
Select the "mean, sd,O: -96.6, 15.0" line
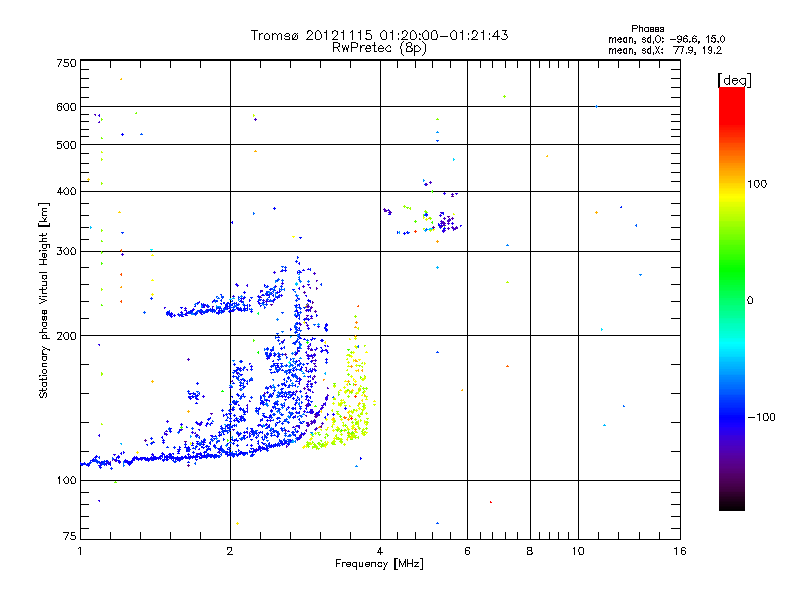click(666, 39)
